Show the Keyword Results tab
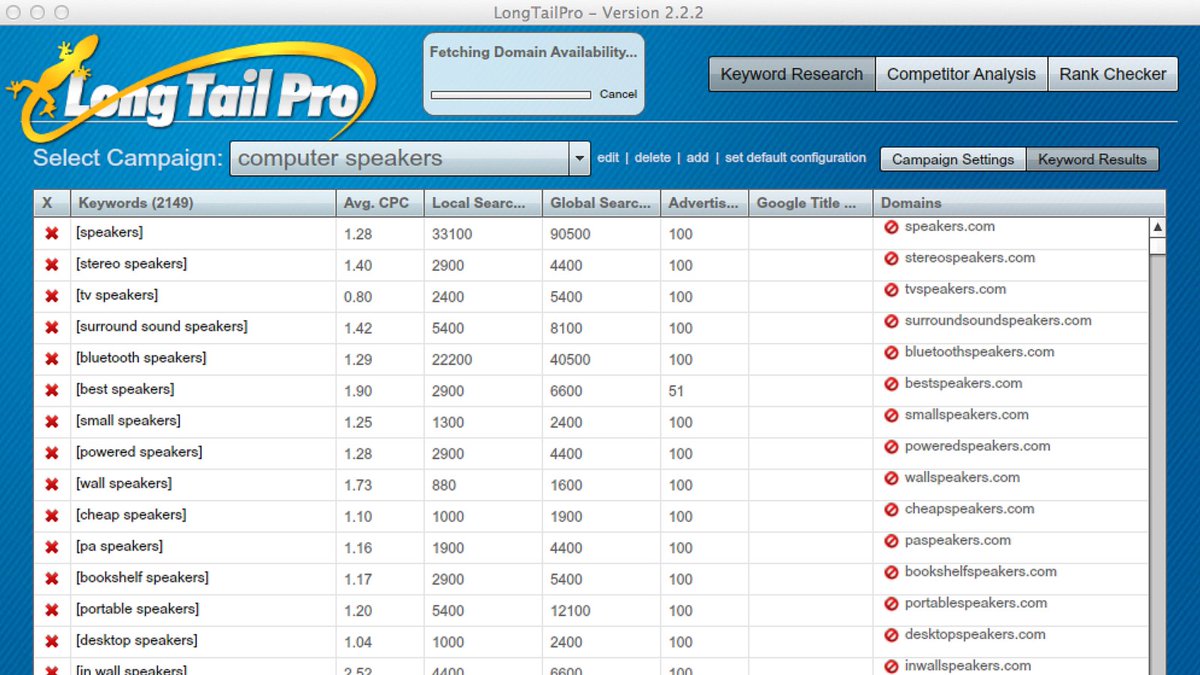This screenshot has height=675, width=1200. click(1092, 159)
